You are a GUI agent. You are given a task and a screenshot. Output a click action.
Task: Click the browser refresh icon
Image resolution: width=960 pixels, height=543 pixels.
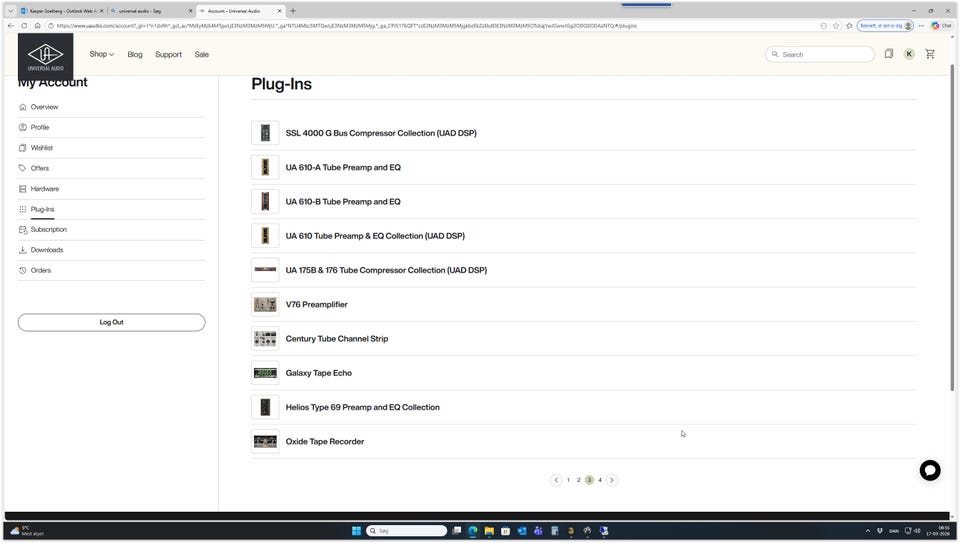click(x=24, y=26)
